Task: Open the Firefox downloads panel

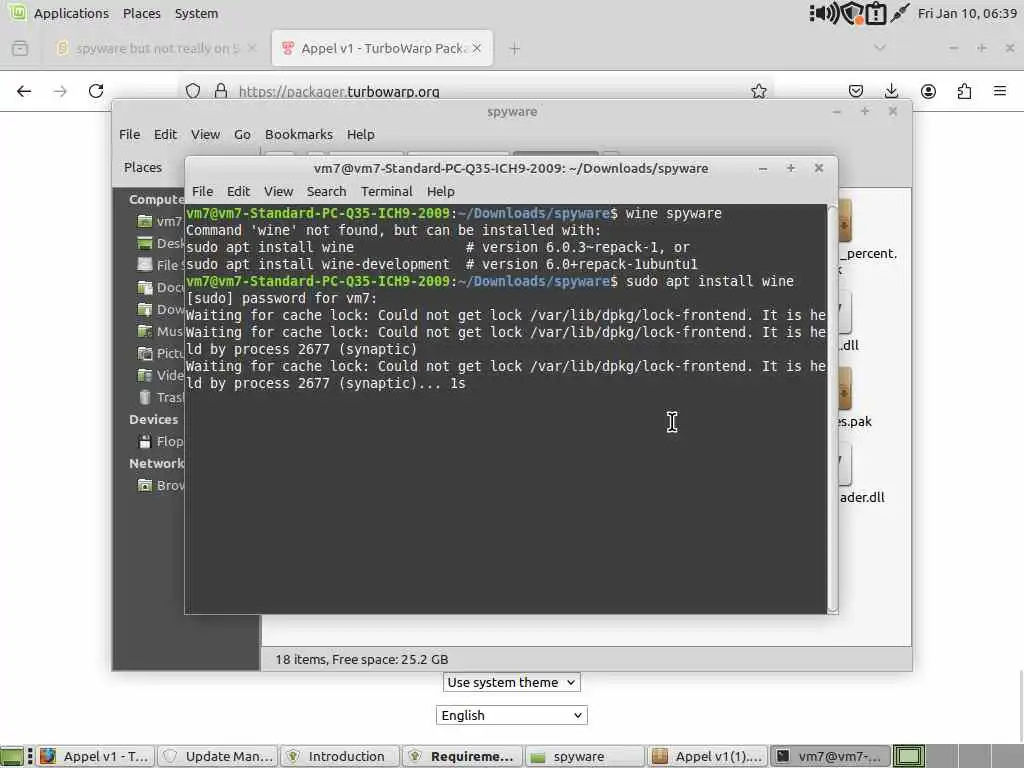Action: tap(891, 91)
